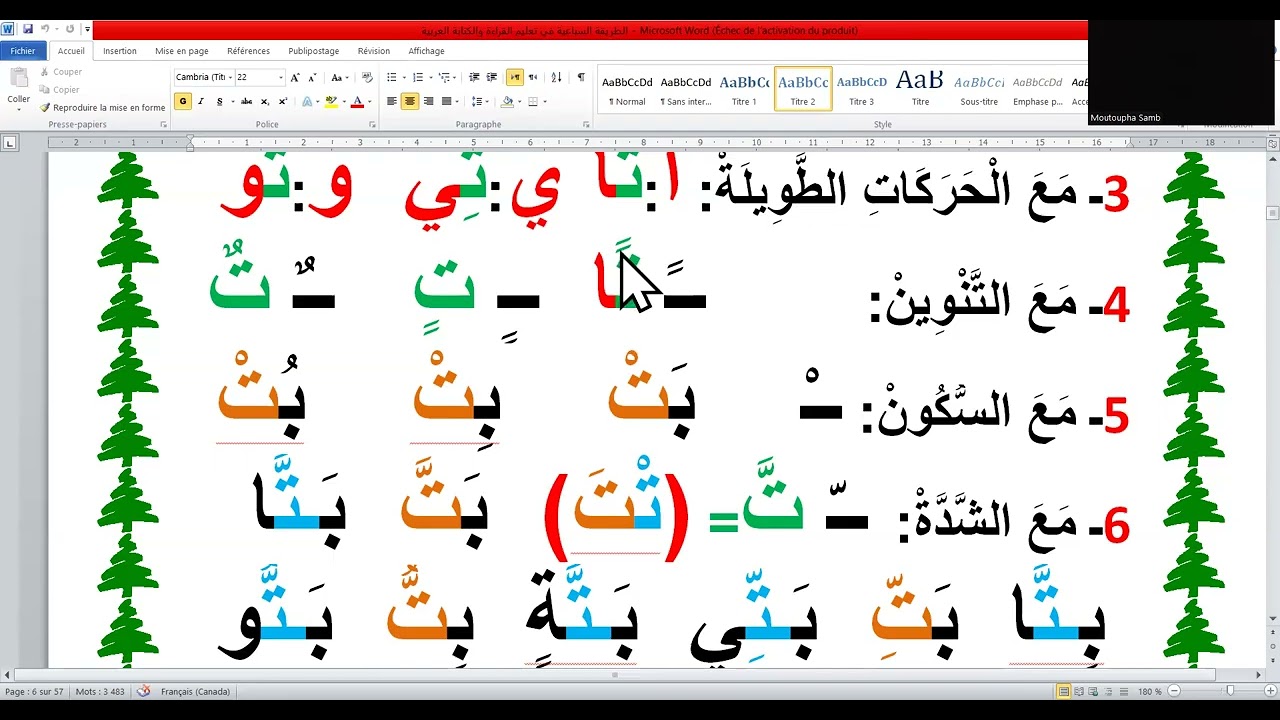This screenshot has height=720, width=1280.
Task: Align text to the left
Action: click(391, 101)
